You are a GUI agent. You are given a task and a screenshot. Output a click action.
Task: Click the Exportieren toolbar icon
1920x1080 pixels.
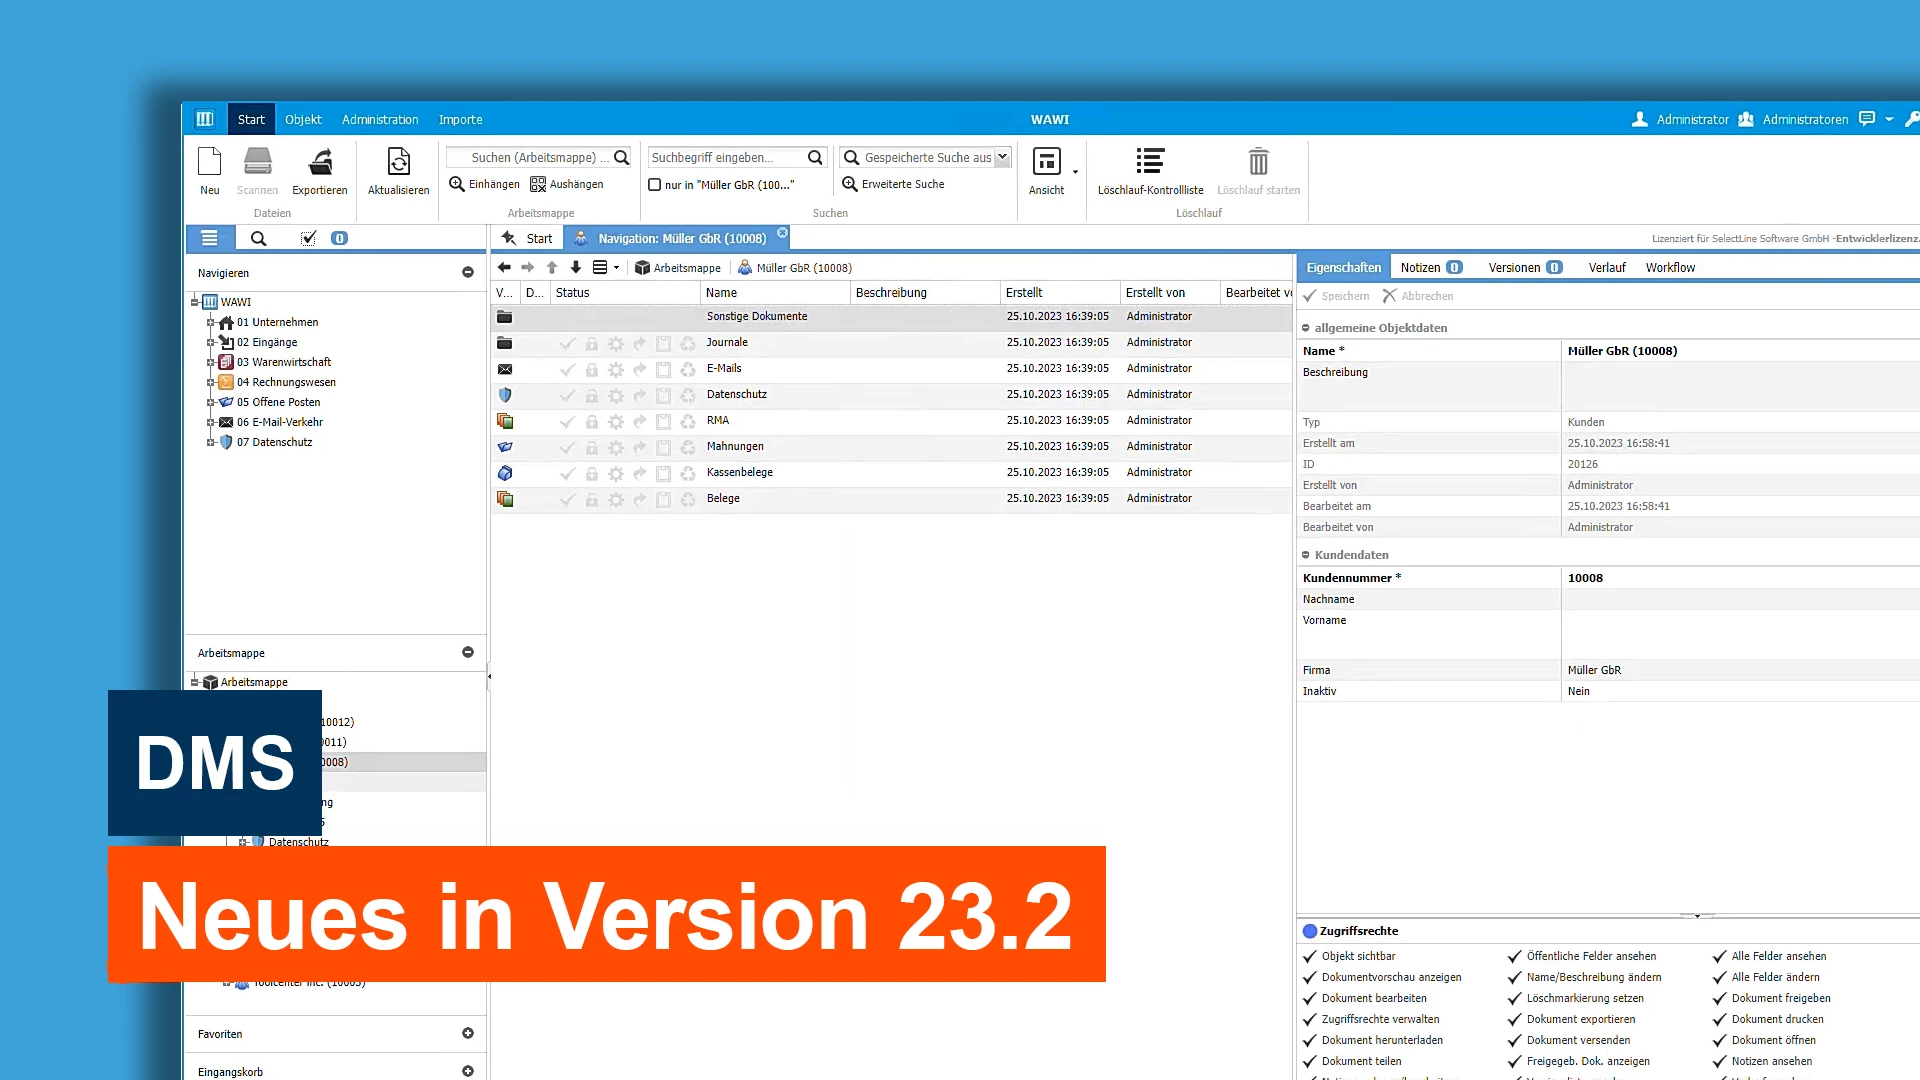pyautogui.click(x=320, y=163)
